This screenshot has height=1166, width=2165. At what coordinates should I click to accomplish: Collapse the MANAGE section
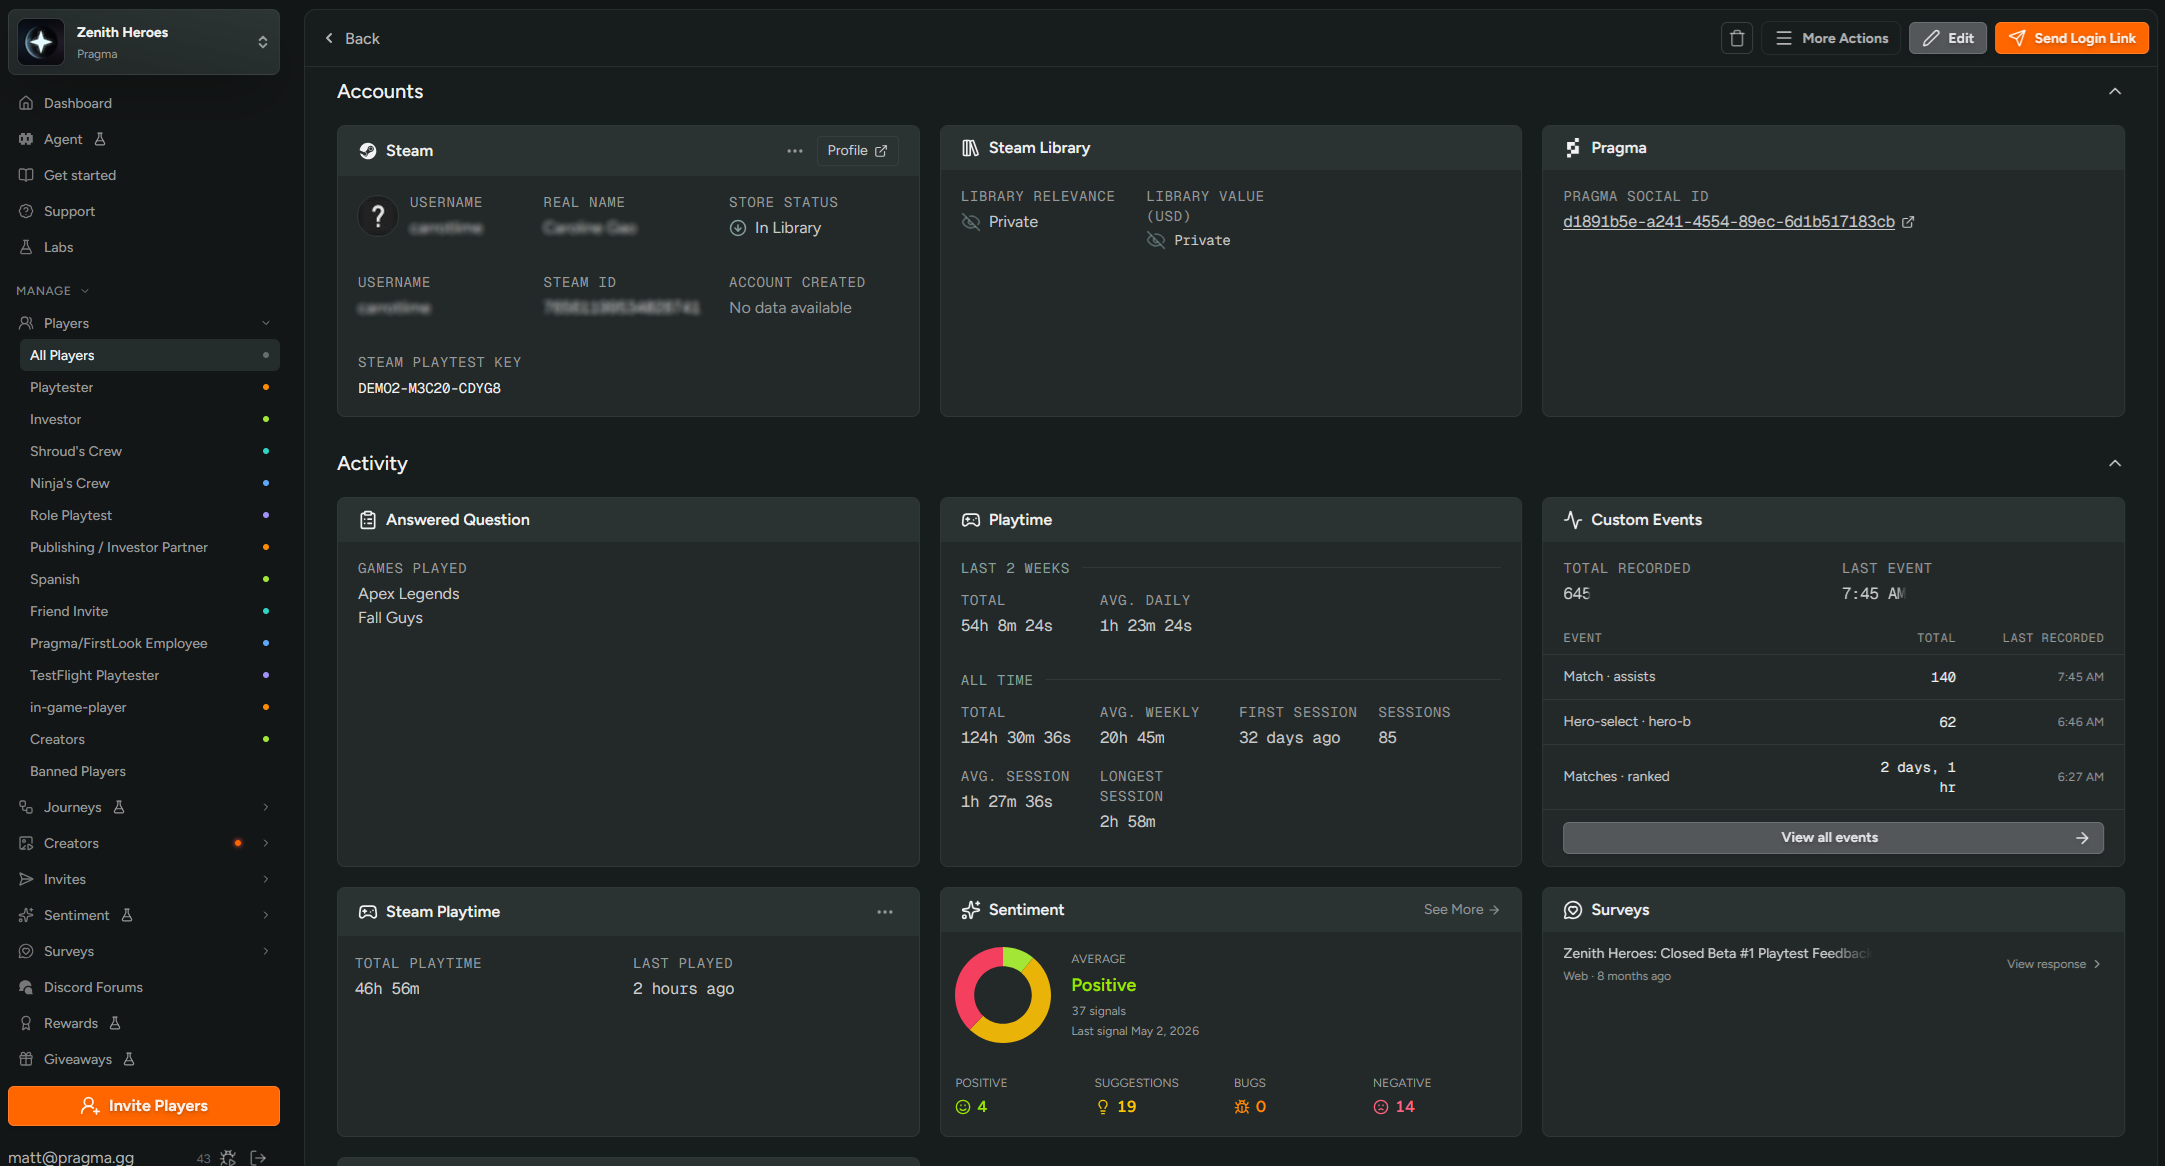(52, 291)
